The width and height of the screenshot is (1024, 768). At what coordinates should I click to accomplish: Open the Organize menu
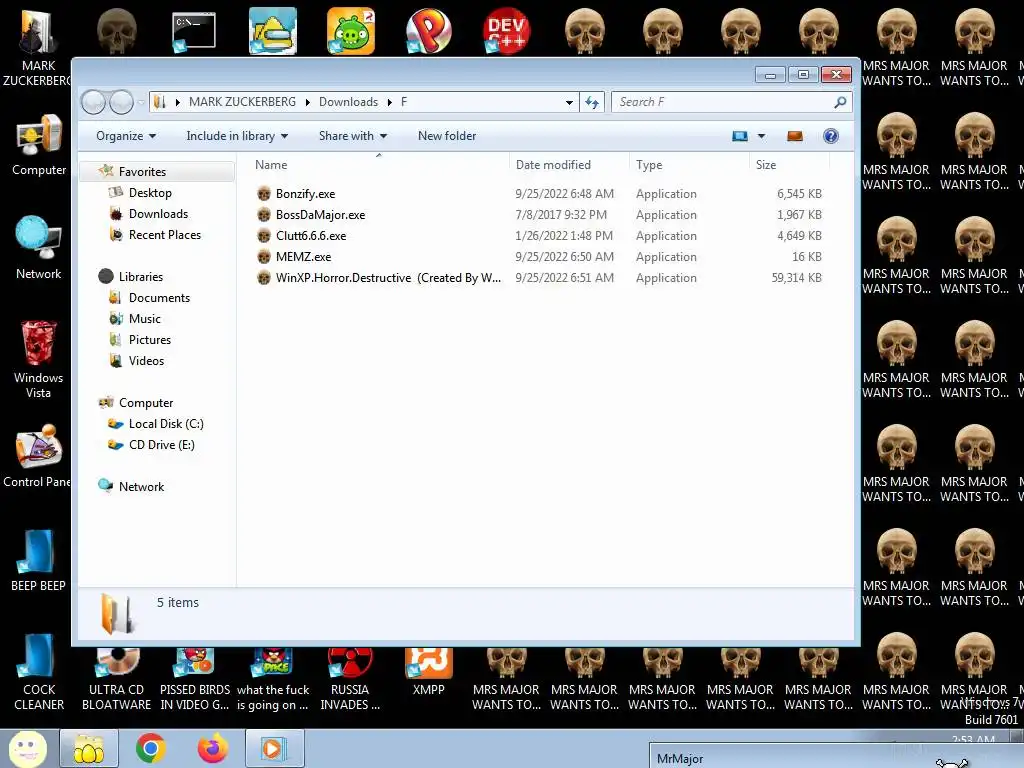(125, 136)
